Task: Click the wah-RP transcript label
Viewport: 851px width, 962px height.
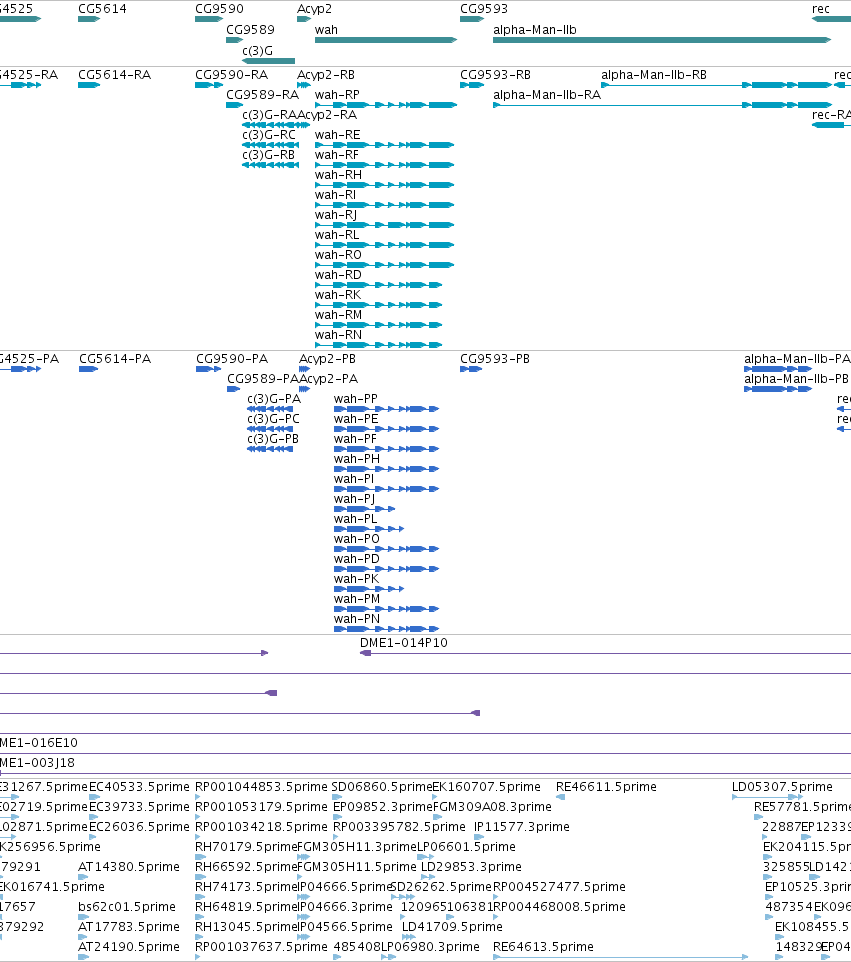Action: (337, 95)
